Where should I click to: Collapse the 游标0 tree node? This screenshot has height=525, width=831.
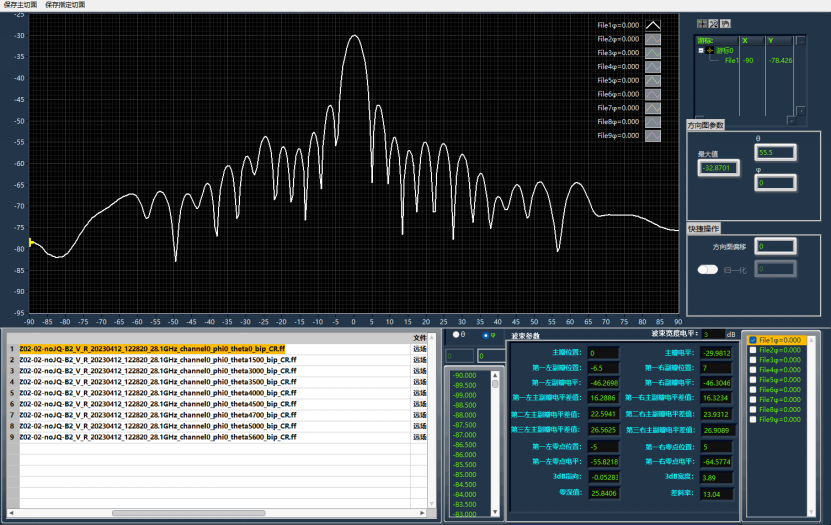(699, 50)
